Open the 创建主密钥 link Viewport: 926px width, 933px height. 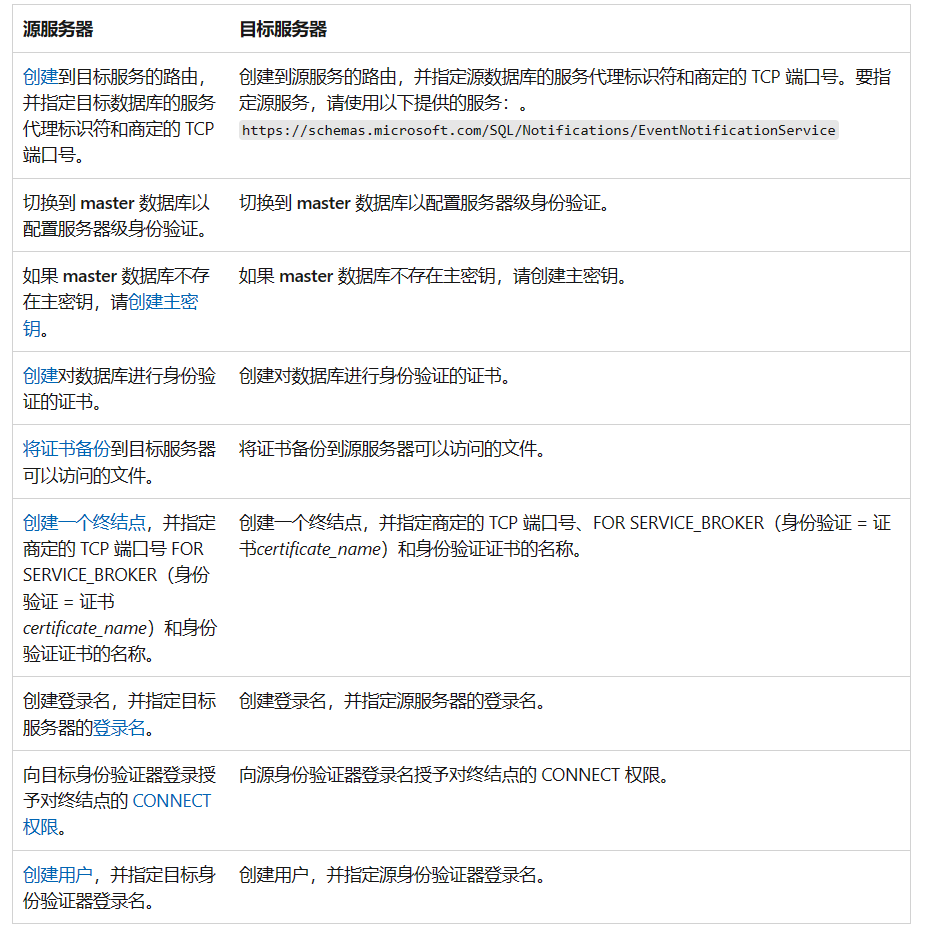111,315
